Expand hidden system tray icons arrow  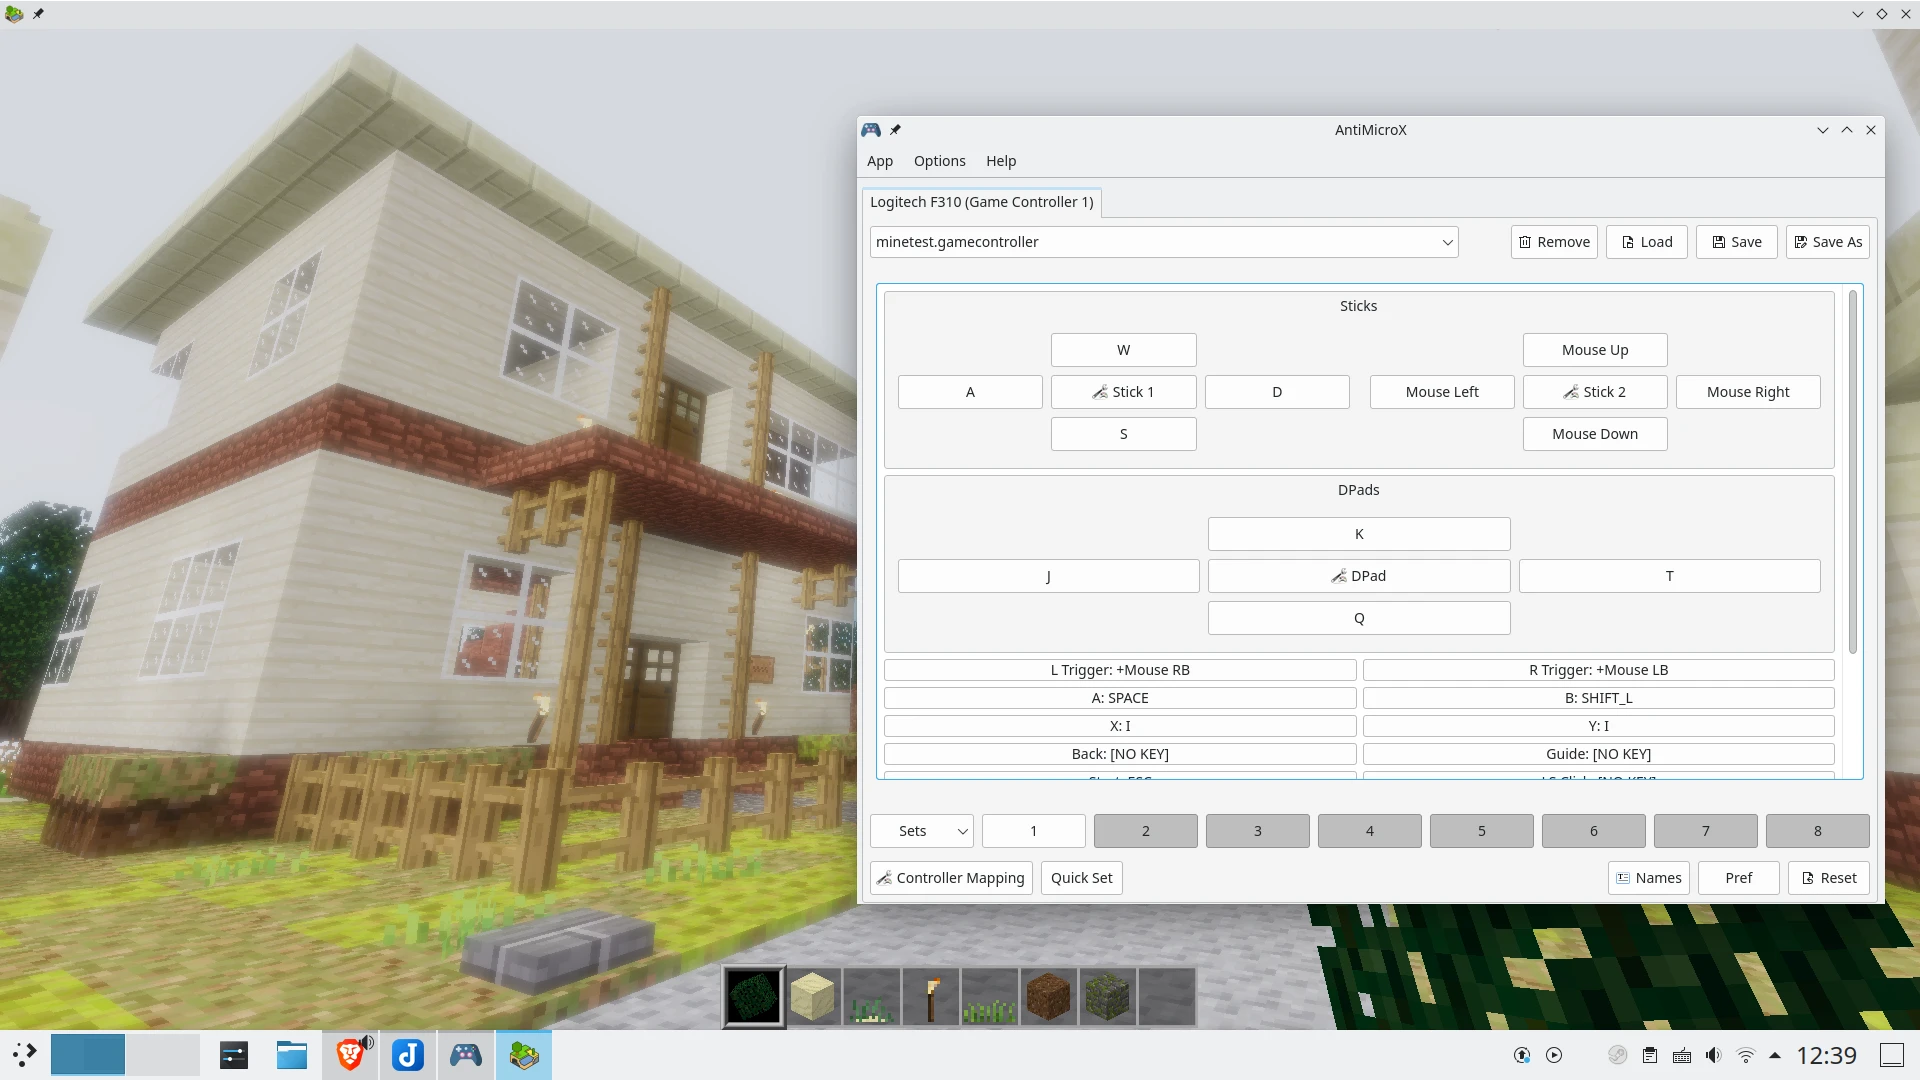pyautogui.click(x=1775, y=1055)
